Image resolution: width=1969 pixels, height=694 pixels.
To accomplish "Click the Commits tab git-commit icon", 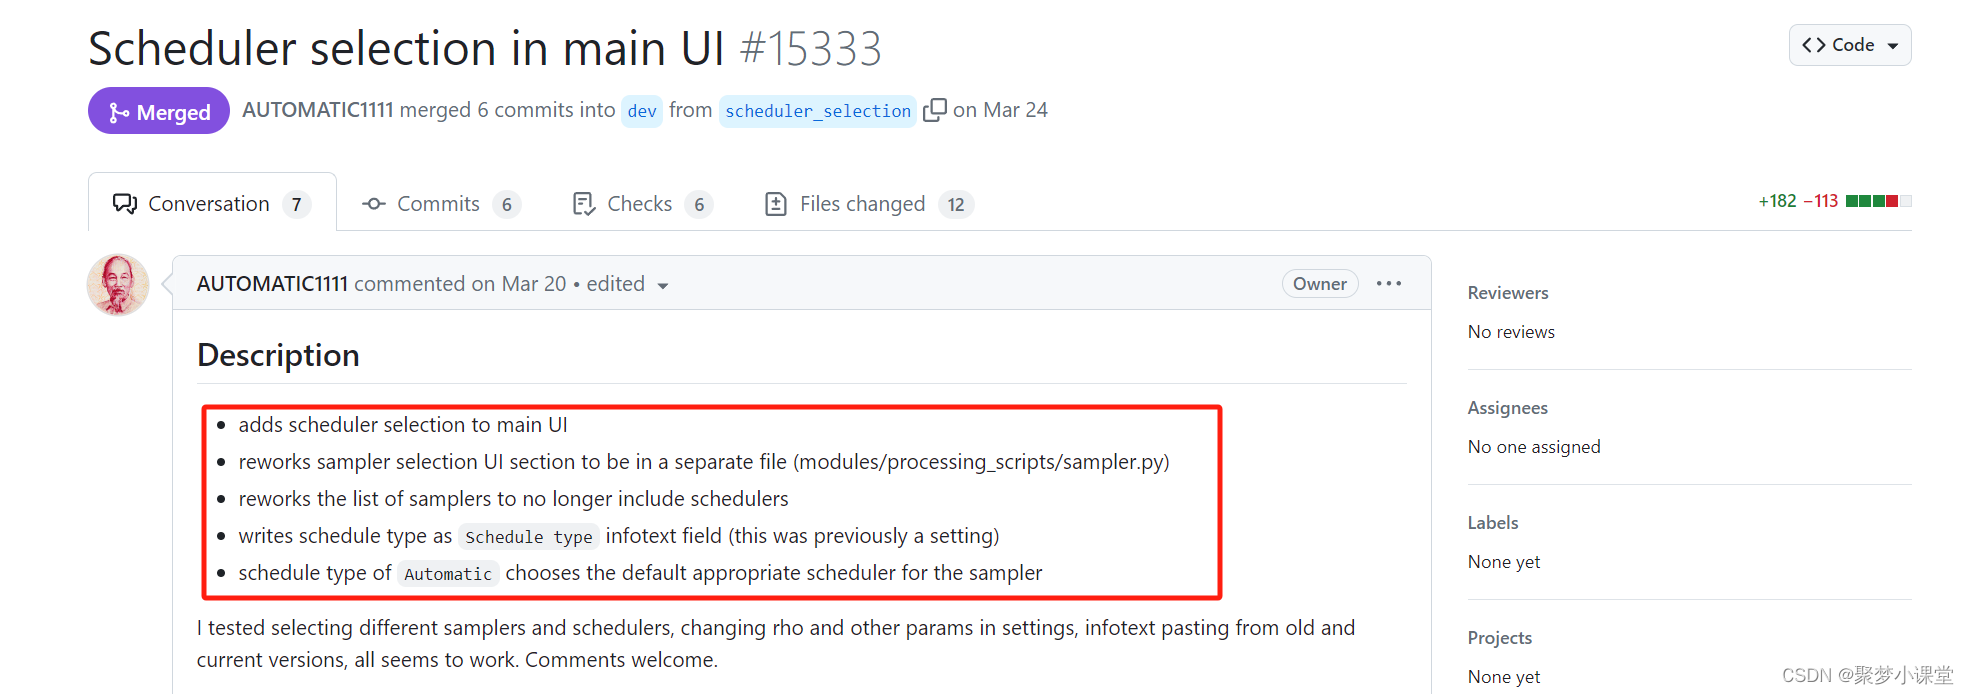I will tap(374, 204).
